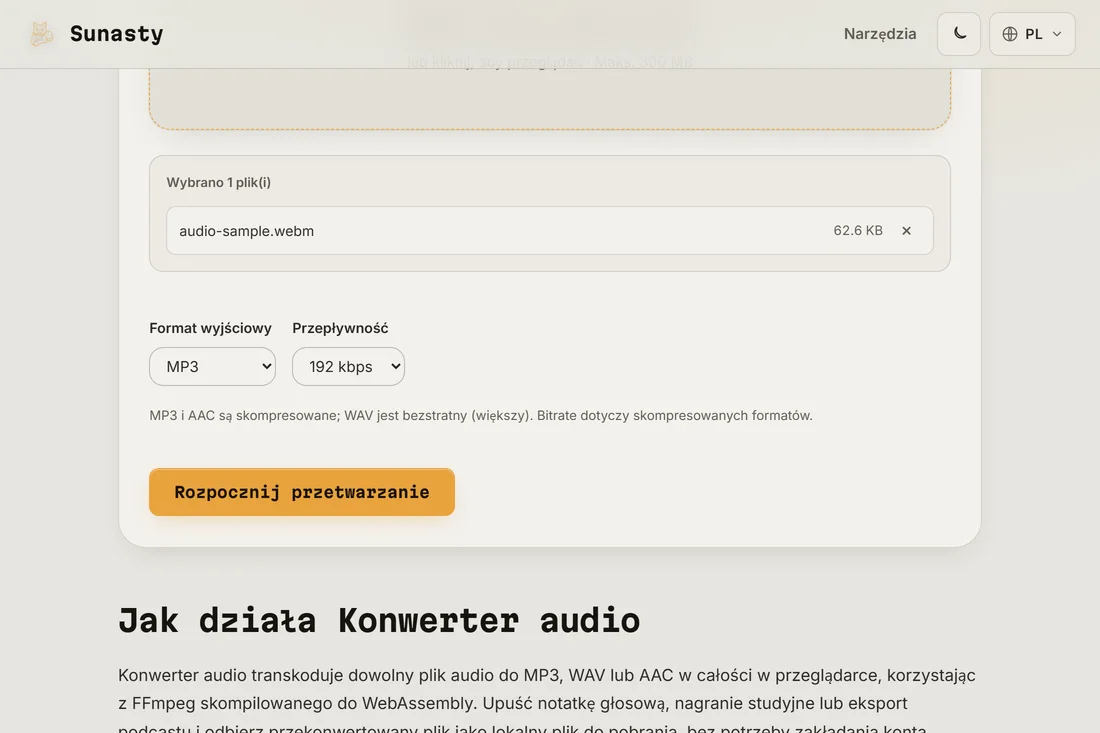The width and height of the screenshot is (1100, 733).
Task: Click the dashed file drop zone
Action: click(549, 98)
